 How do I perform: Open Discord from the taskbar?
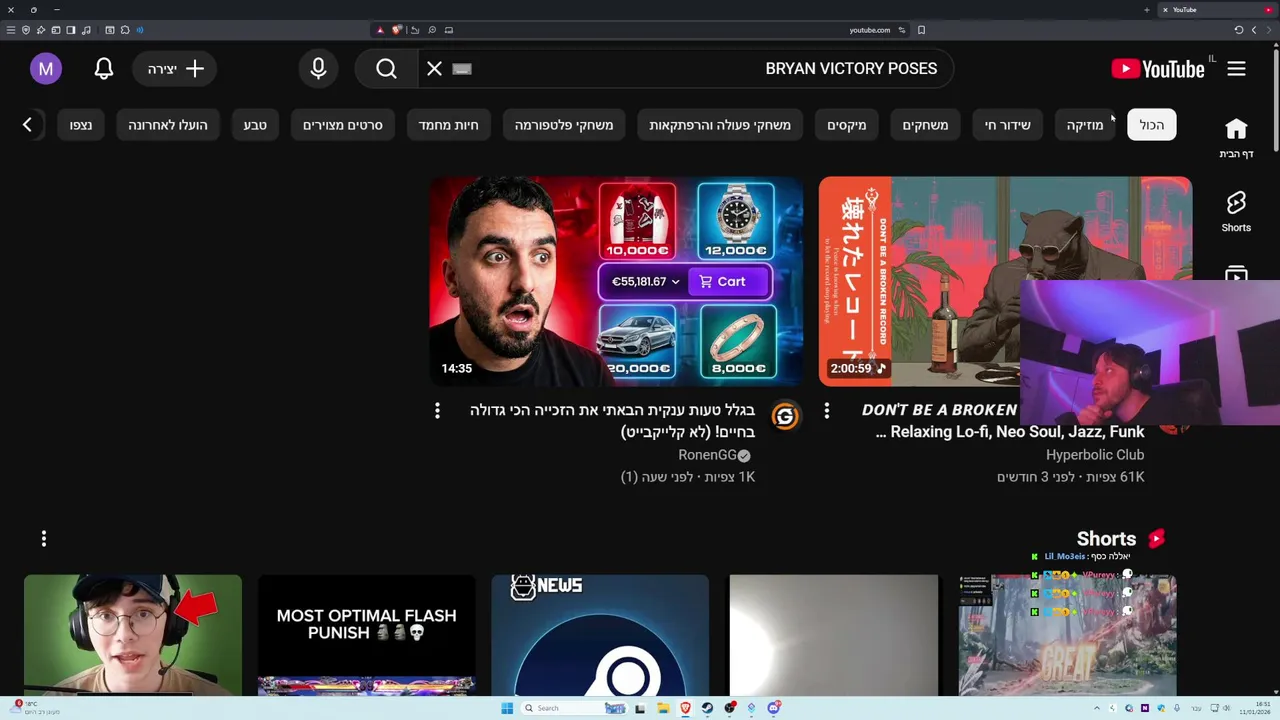tap(774, 708)
